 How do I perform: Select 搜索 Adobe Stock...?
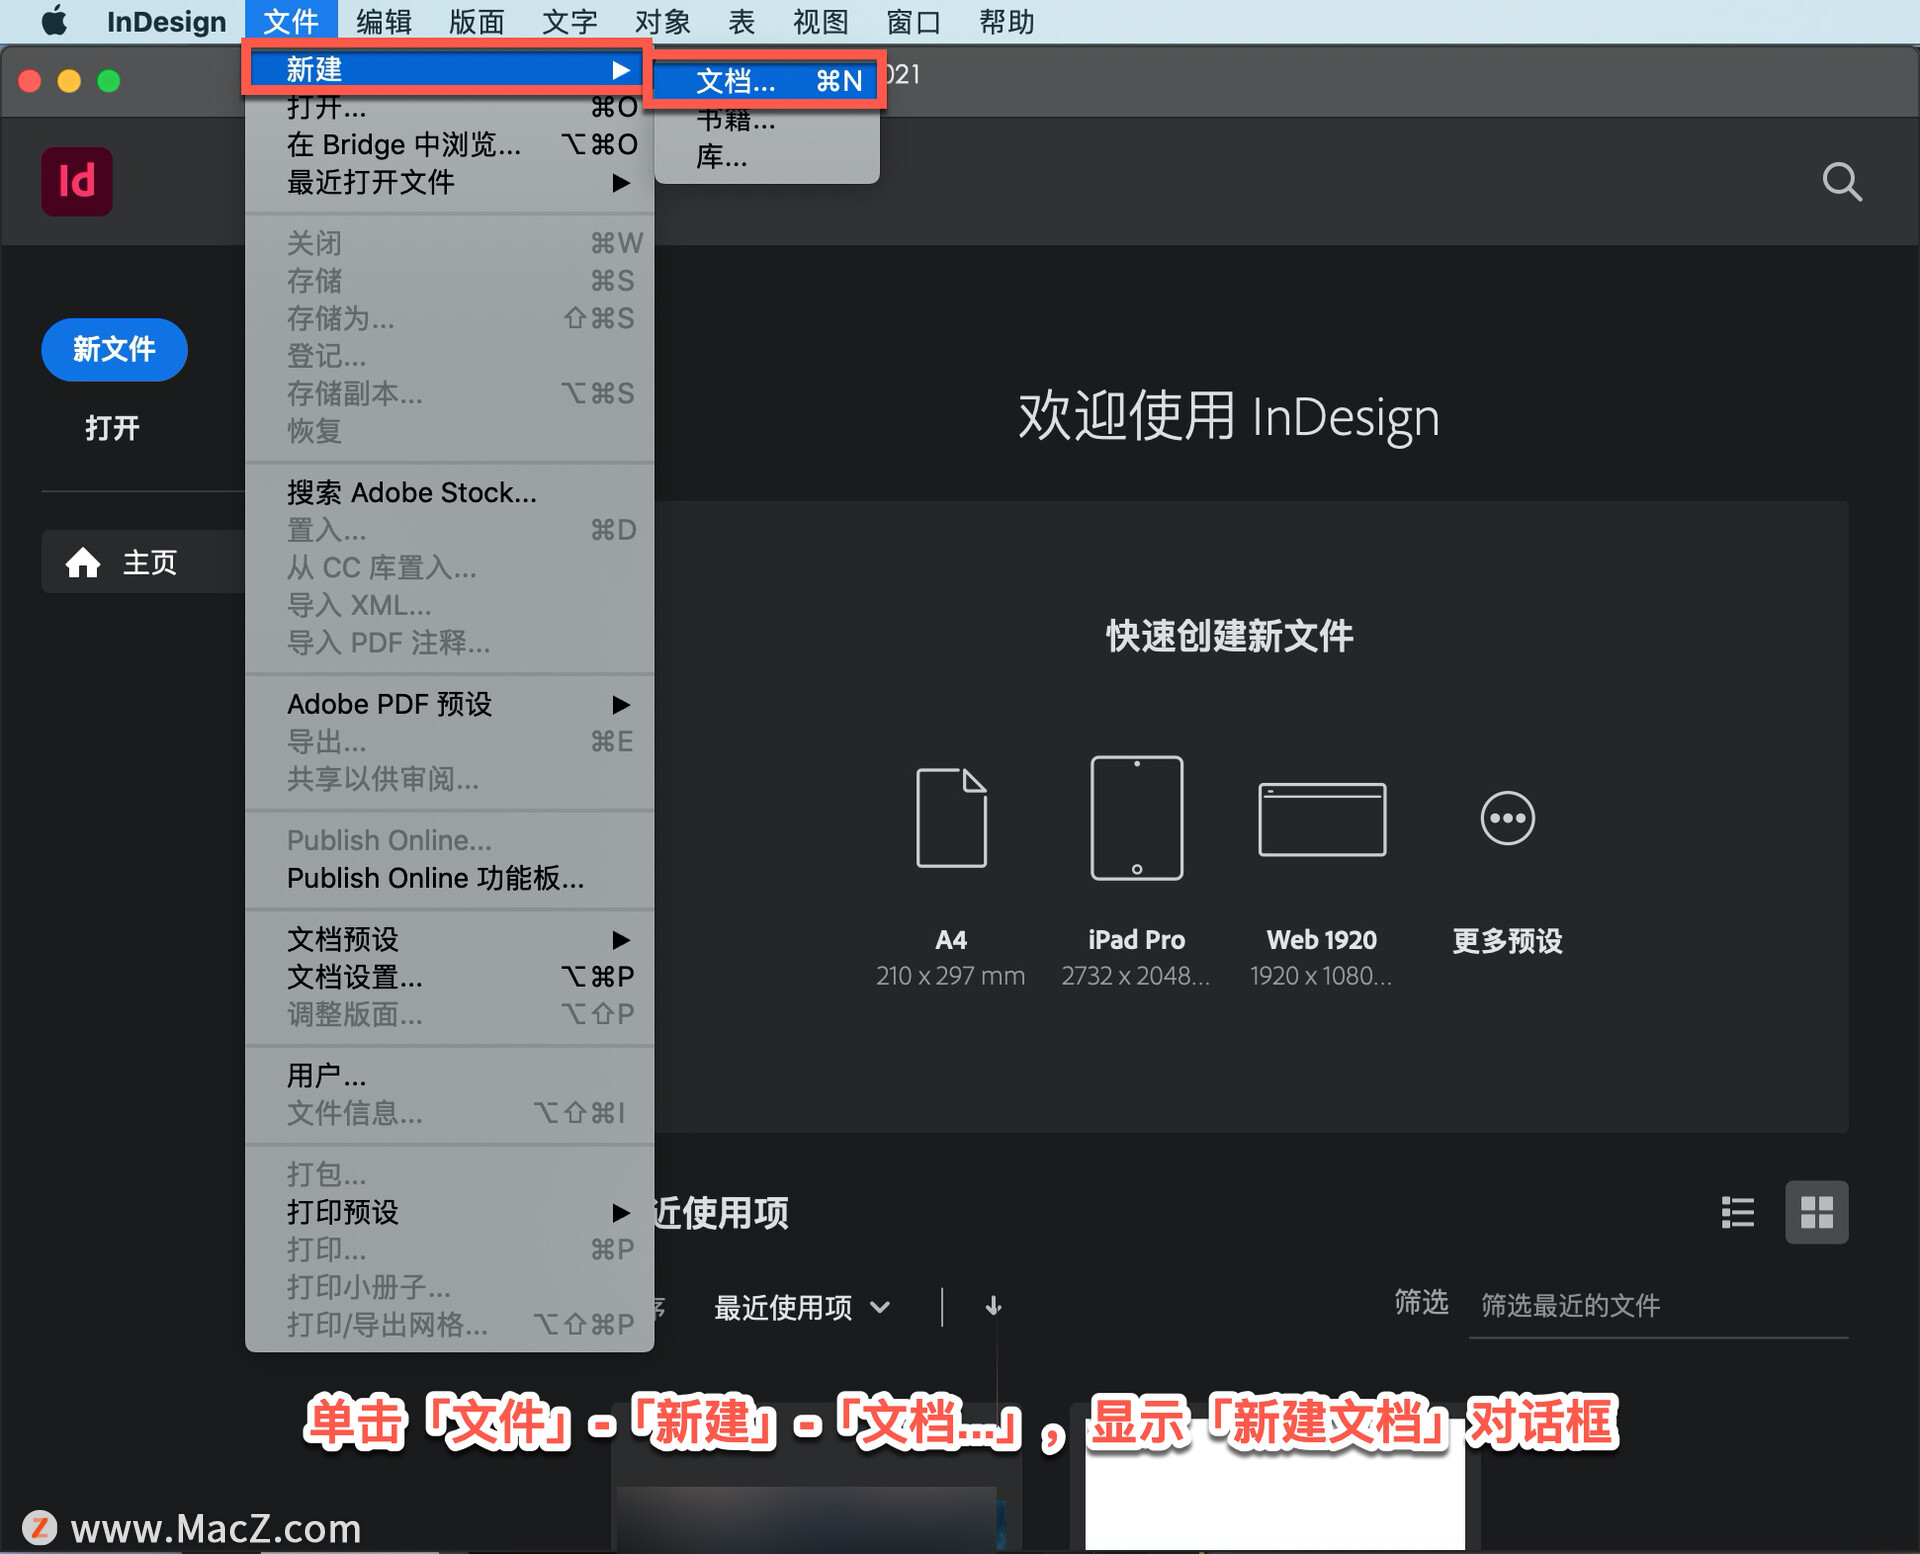[x=449, y=492]
